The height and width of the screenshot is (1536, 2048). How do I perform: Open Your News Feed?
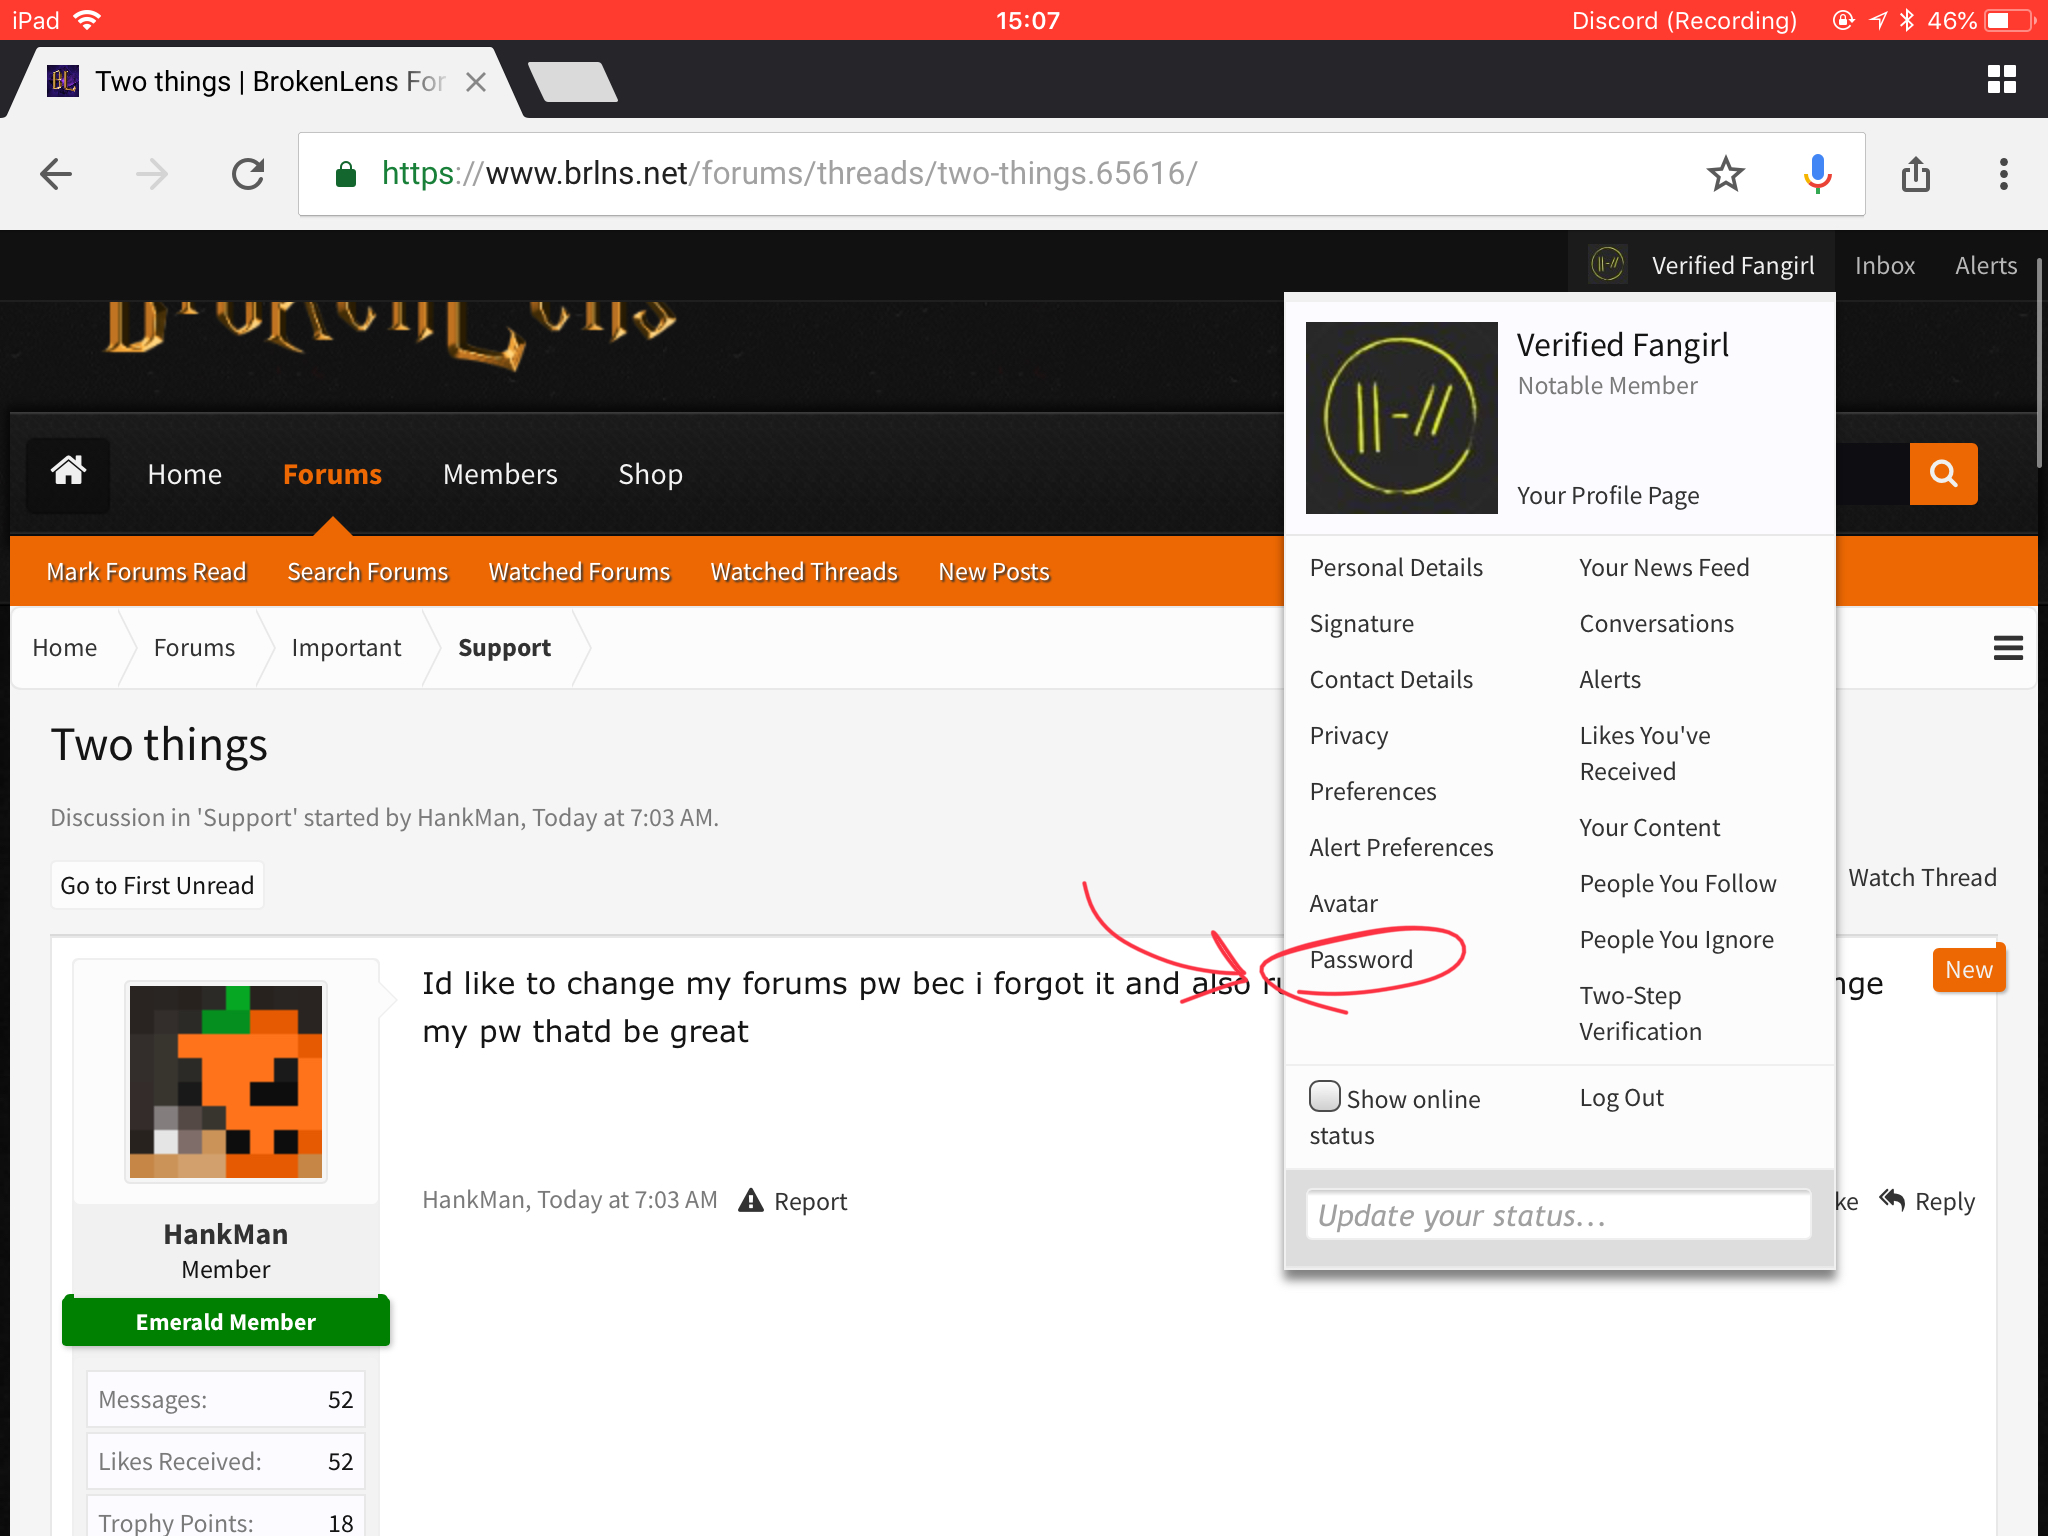(1664, 567)
